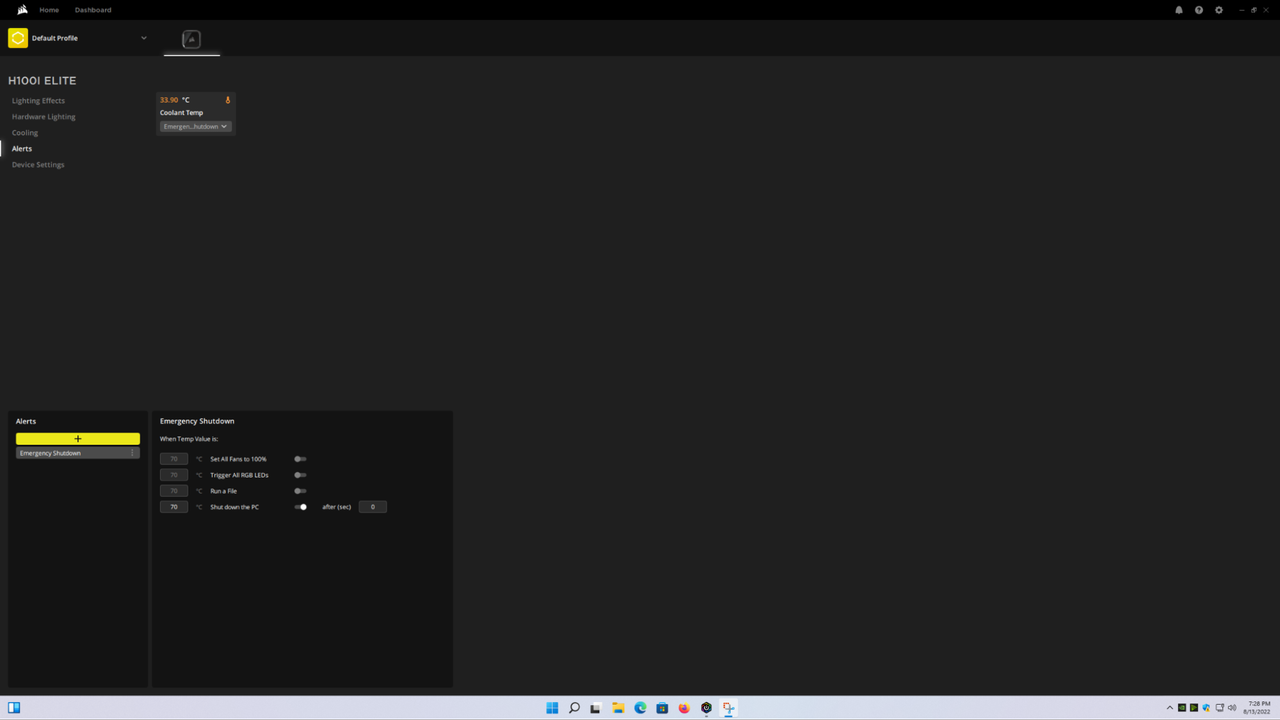Viewport: 1280px width, 720px height.
Task: Click the Set All Fans temperature field
Action: [x=174, y=459]
